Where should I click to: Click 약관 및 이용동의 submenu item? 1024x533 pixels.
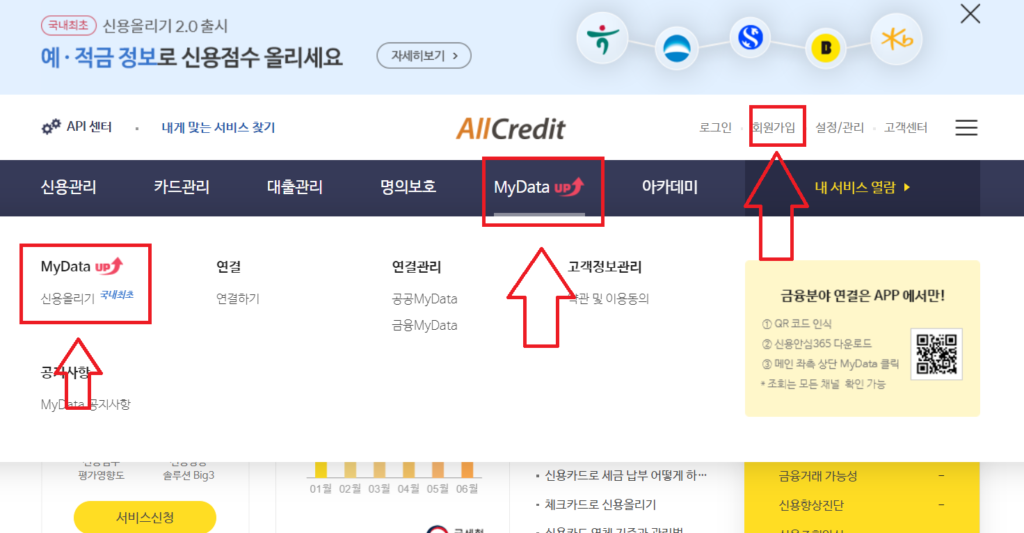(x=609, y=299)
